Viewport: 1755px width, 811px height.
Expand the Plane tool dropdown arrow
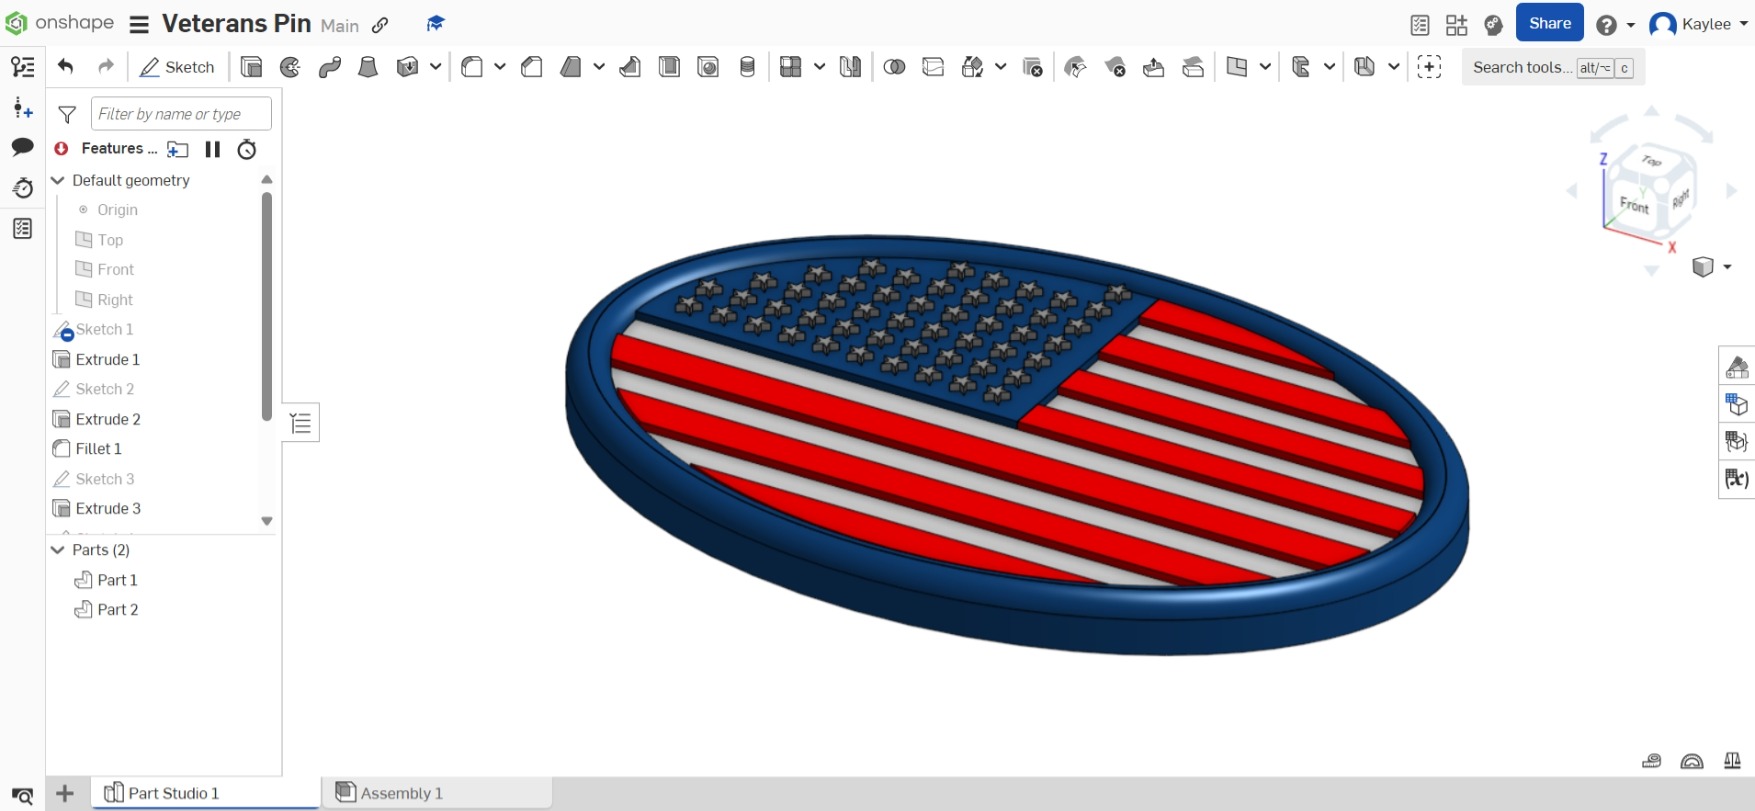[x=1265, y=67]
